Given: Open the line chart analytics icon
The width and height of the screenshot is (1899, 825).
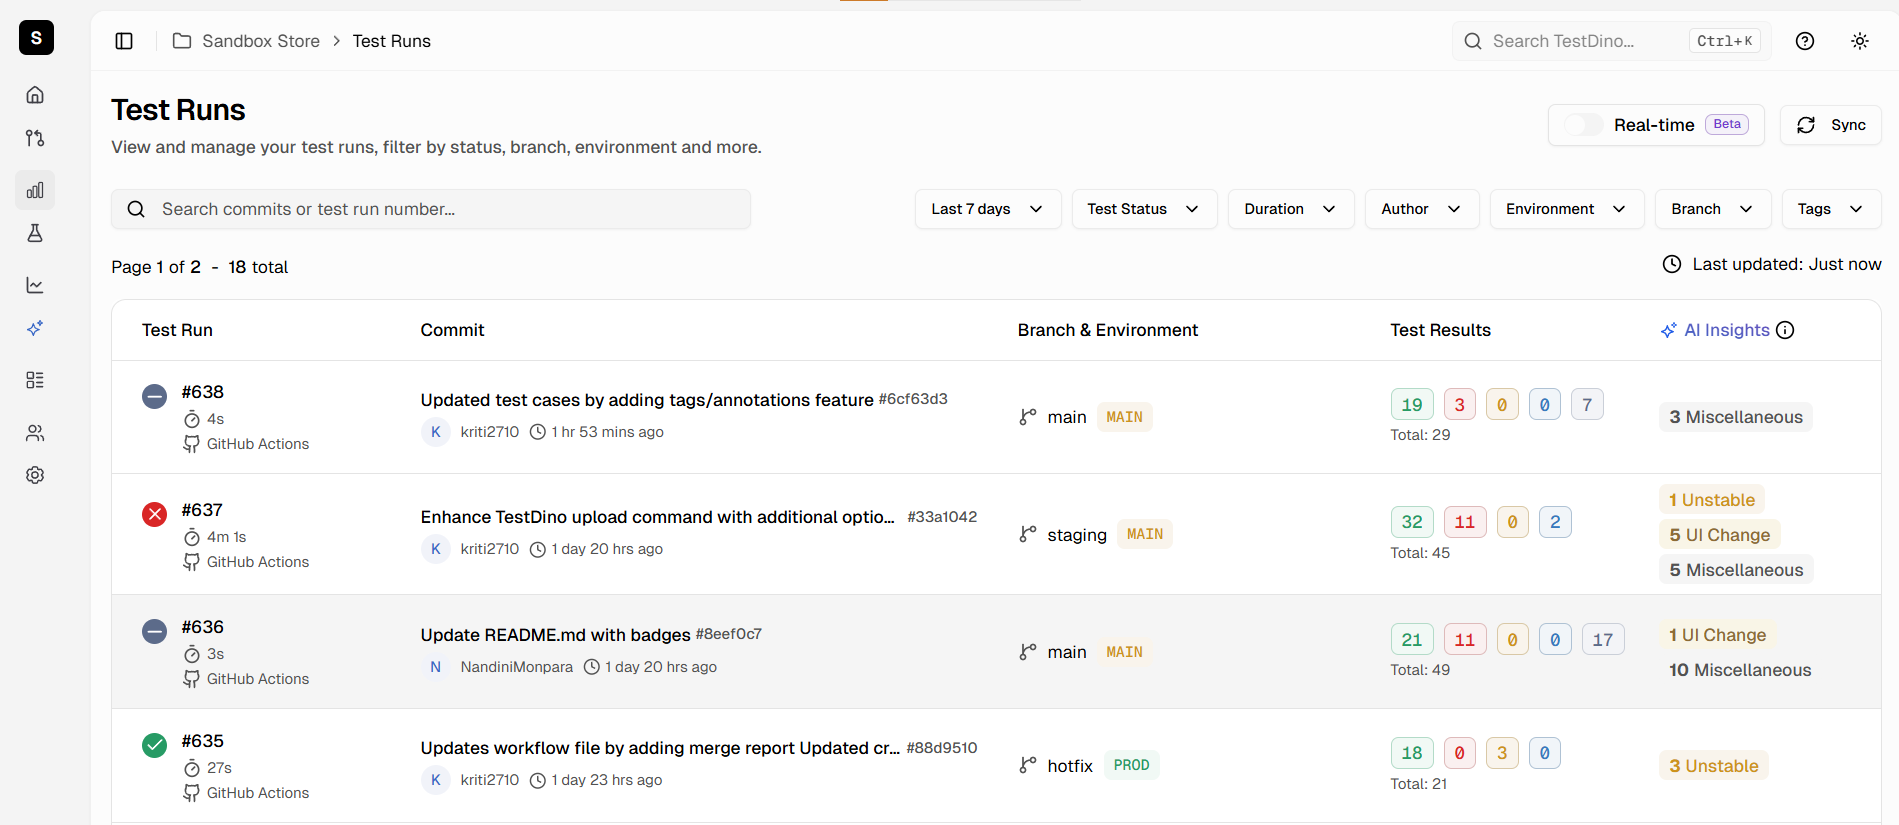Looking at the screenshot, I should [x=35, y=285].
